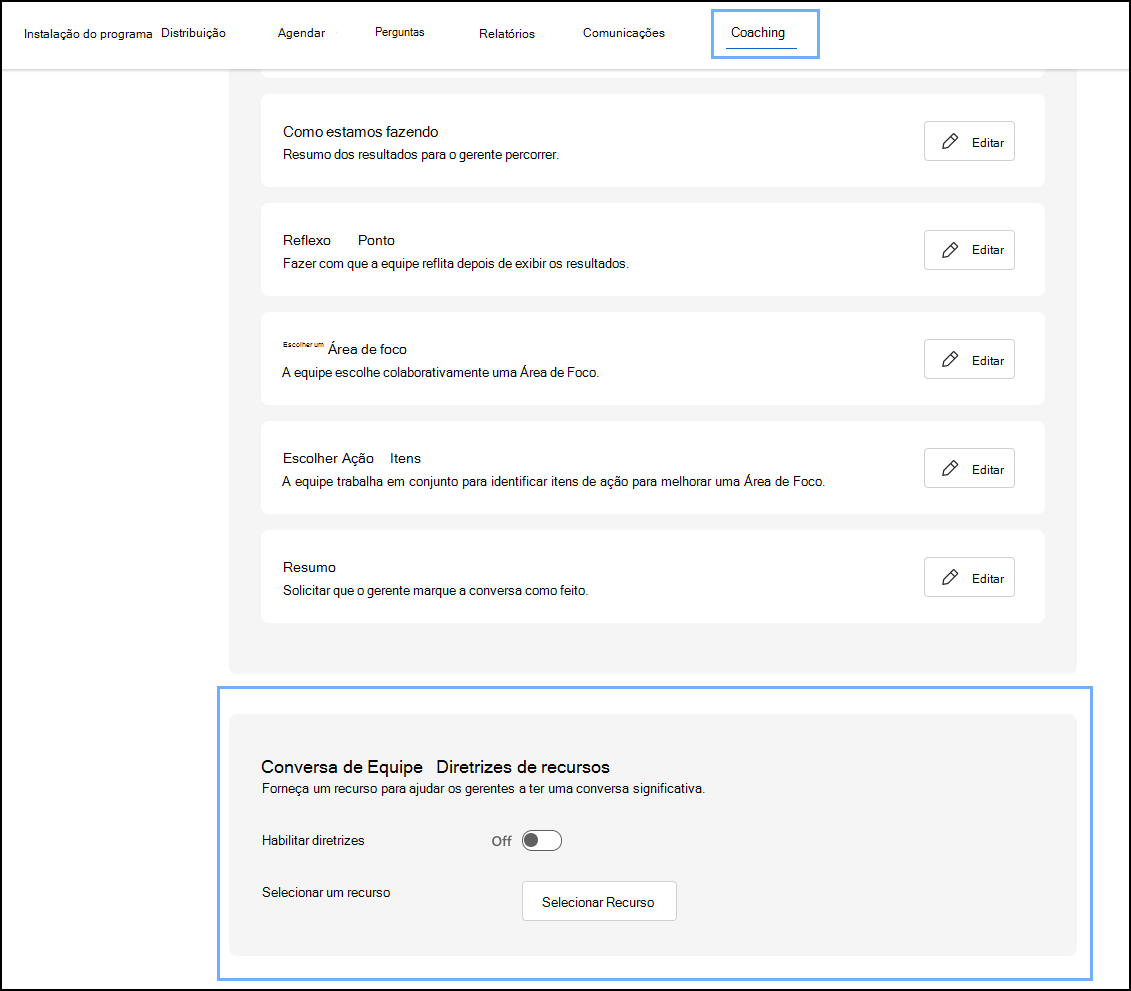Click Editar on the Como estamos fazendo card
Image resolution: width=1131 pixels, height=991 pixels.
pyautogui.click(x=968, y=140)
